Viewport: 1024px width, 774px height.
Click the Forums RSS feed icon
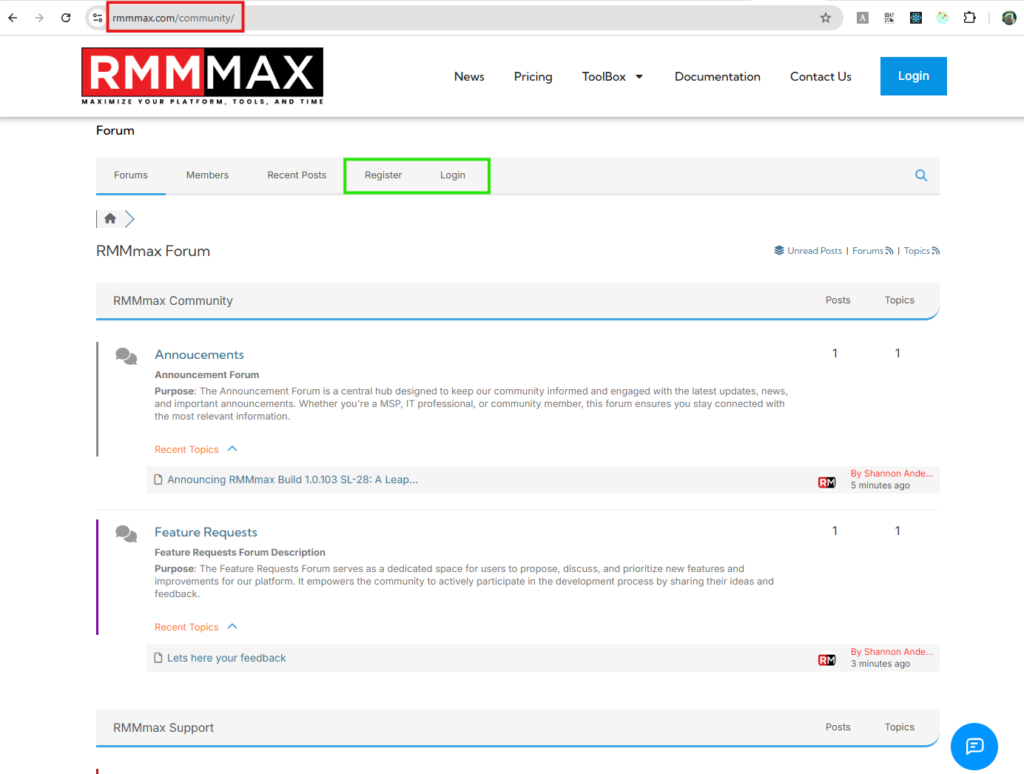click(889, 251)
